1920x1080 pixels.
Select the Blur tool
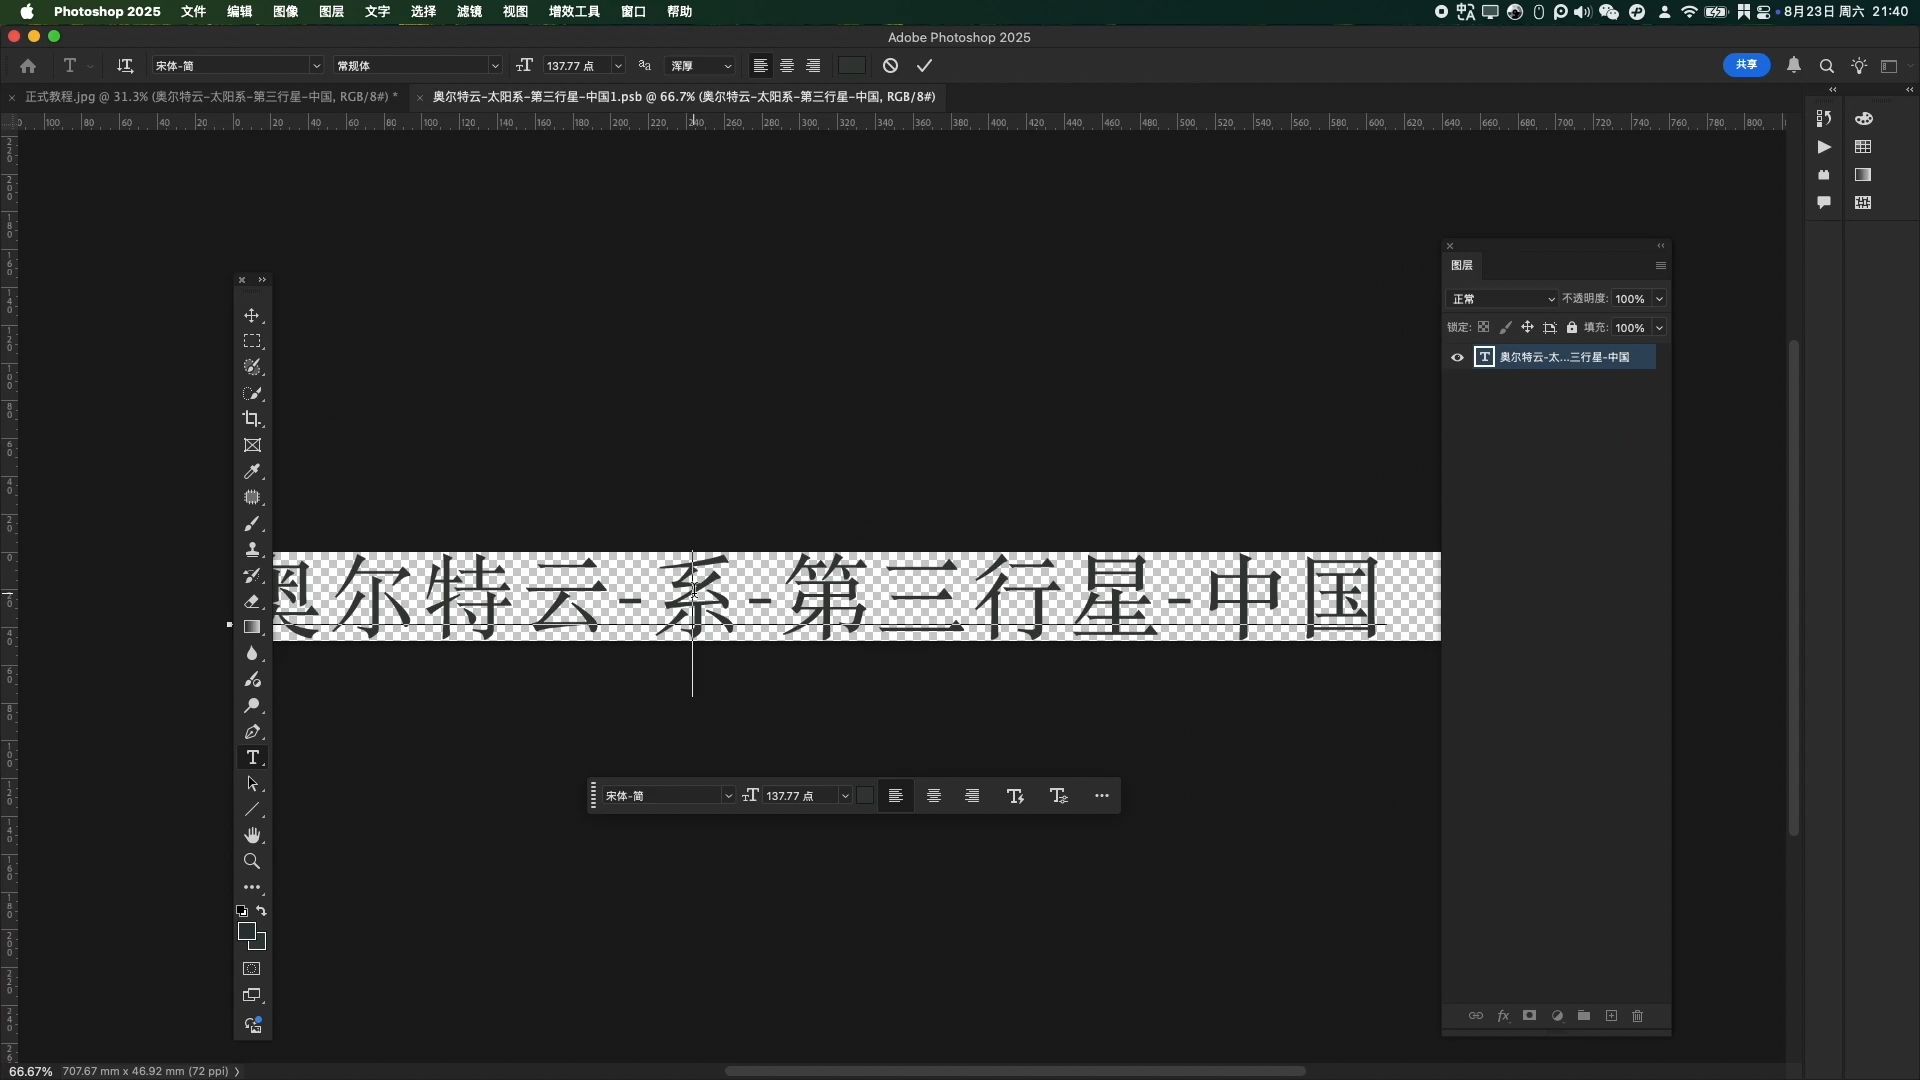point(252,654)
